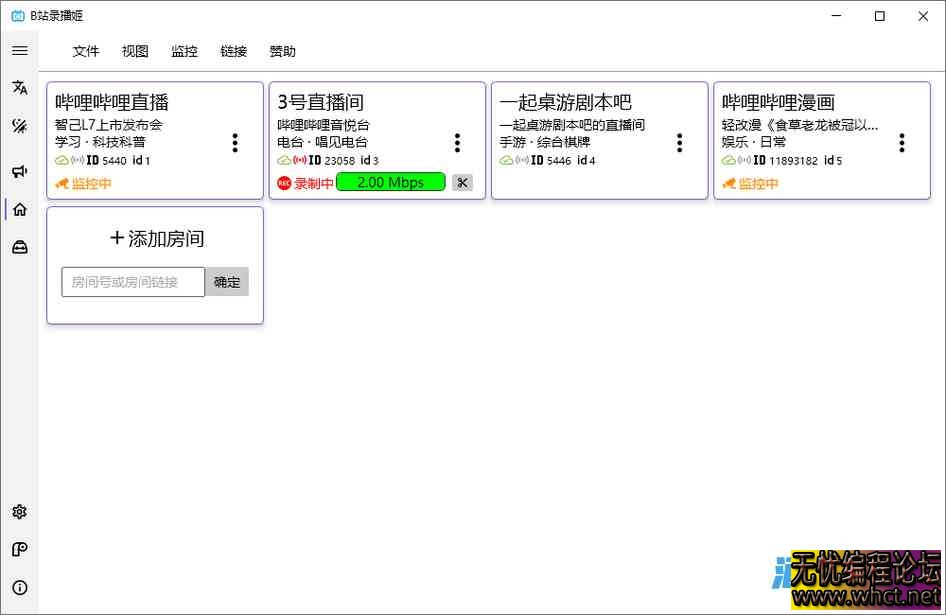This screenshot has width=946, height=615.
Task: Toggle 录制中 status on 3号直播间 card
Action: tap(311, 182)
